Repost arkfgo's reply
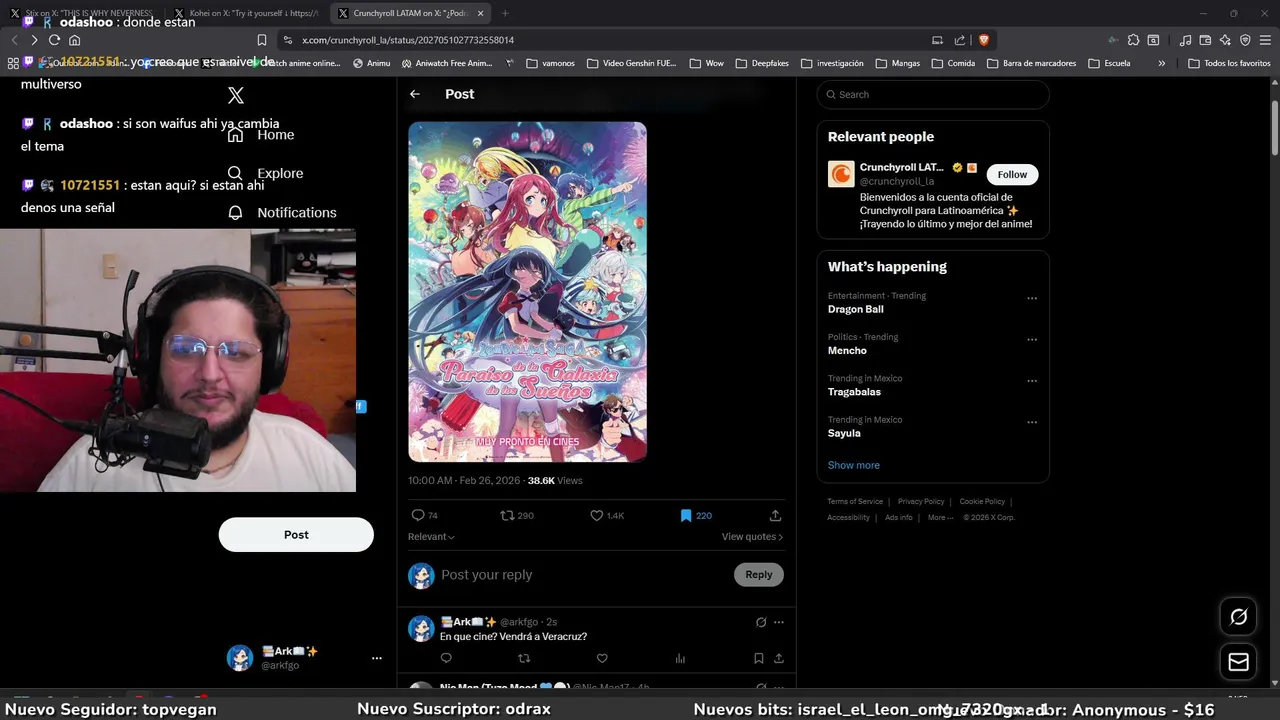Screen dimensions: 1280x720 click(524, 658)
